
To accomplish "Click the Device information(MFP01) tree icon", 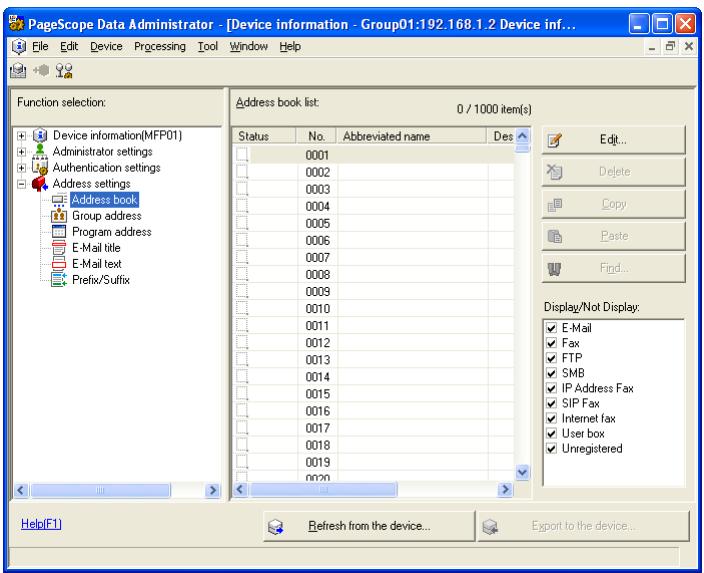I will tap(40, 135).
